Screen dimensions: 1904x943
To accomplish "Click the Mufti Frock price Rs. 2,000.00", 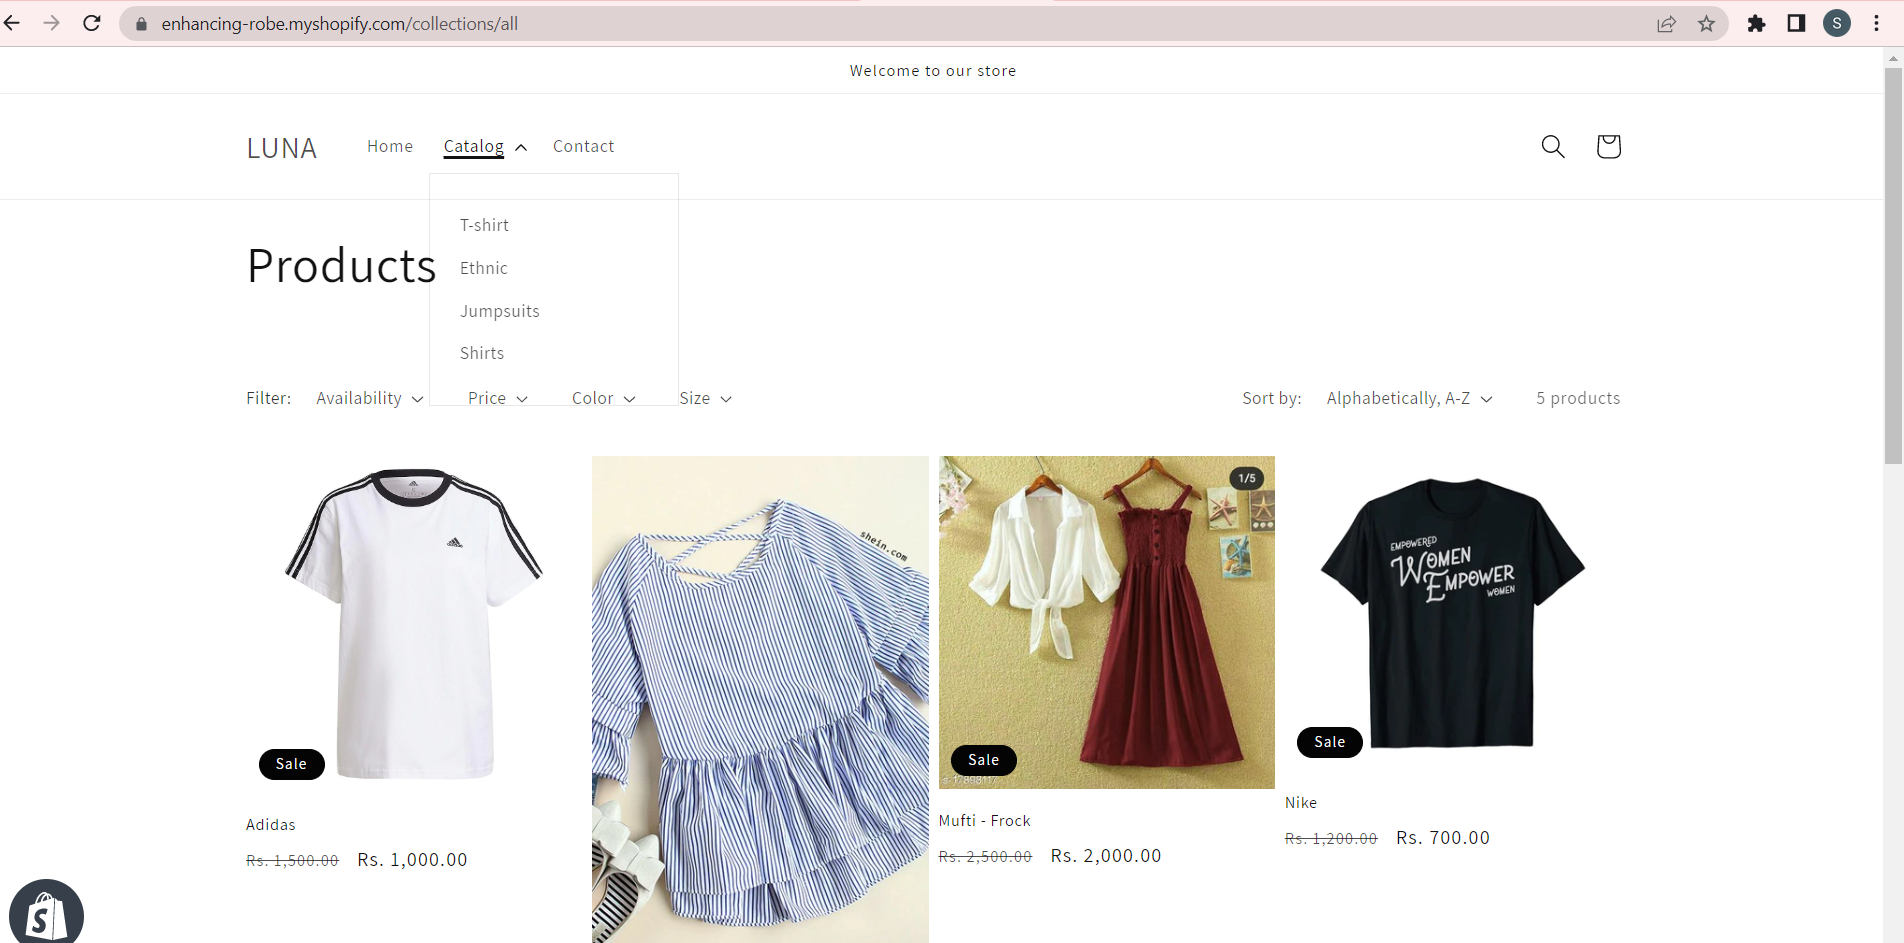I will point(1106,856).
